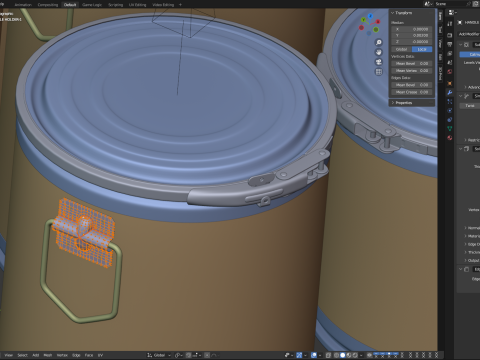The width and height of the screenshot is (480, 360).
Task: Open the Tool properties tab
Action: 450,24
